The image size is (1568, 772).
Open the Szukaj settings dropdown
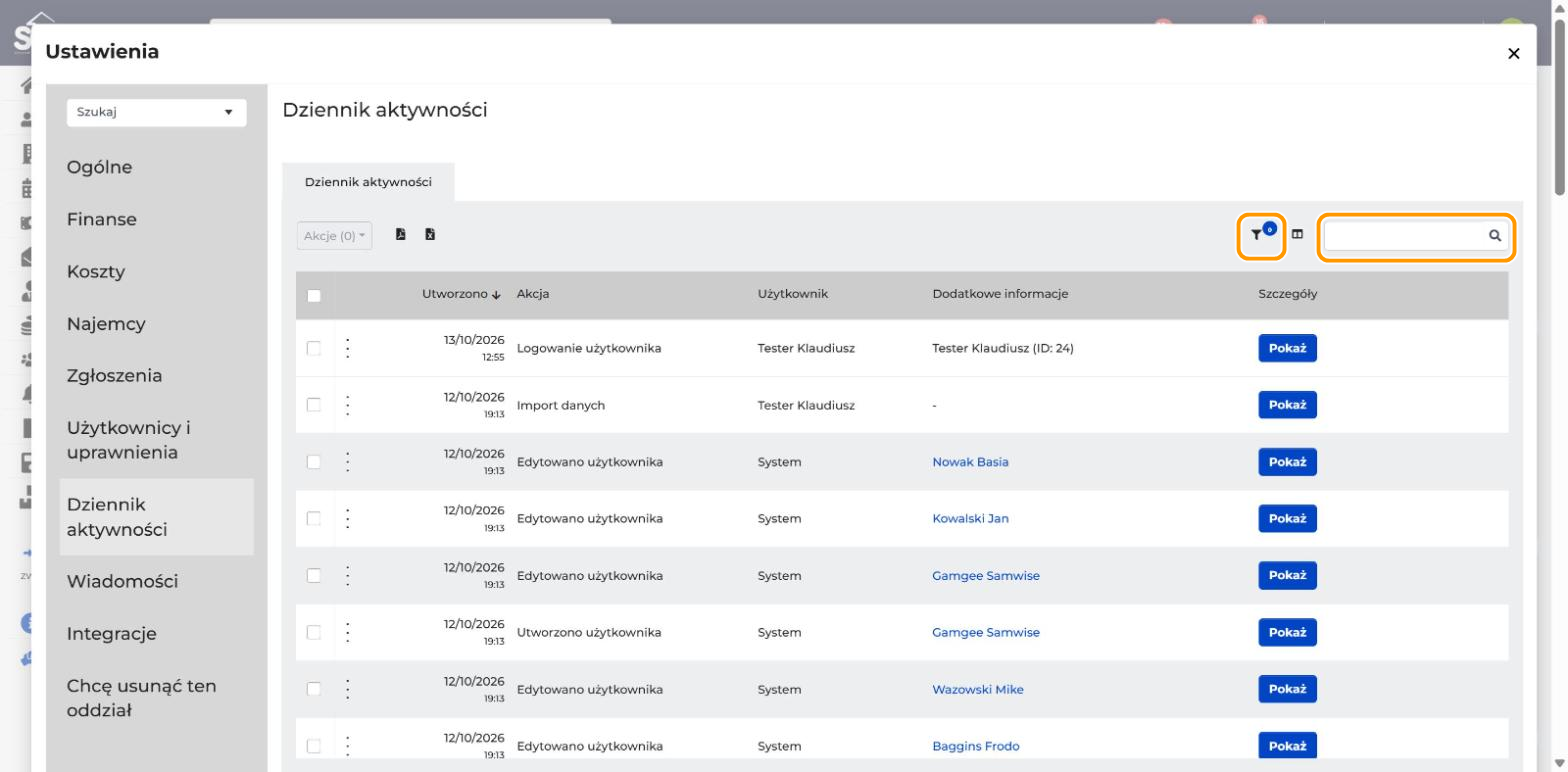[x=155, y=113]
